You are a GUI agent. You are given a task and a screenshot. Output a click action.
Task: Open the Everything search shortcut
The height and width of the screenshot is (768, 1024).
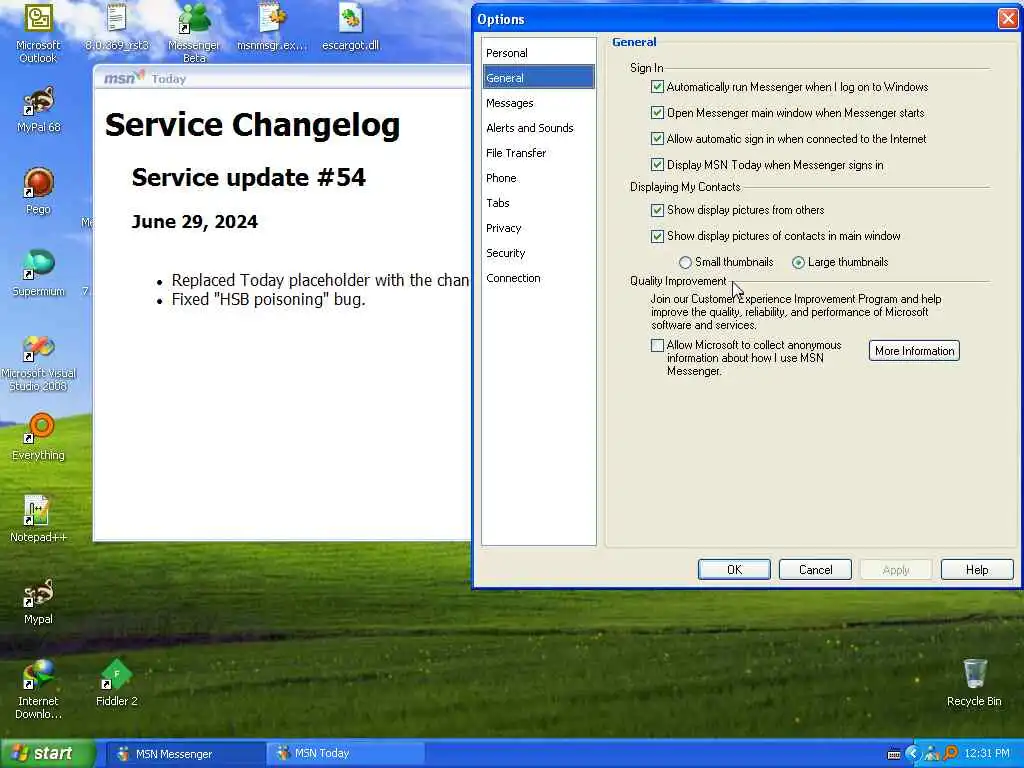tap(39, 437)
